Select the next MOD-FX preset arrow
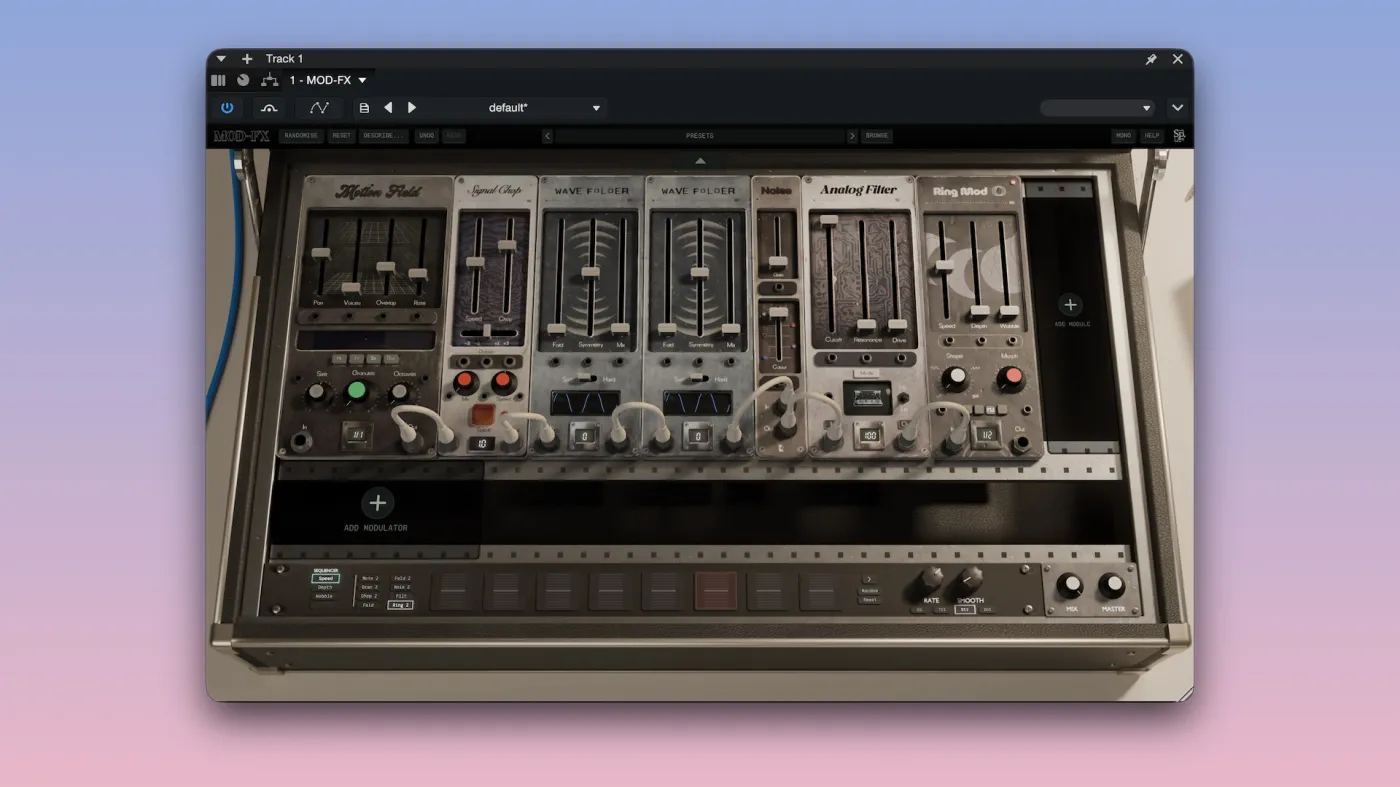This screenshot has width=1400, height=787. pos(852,136)
